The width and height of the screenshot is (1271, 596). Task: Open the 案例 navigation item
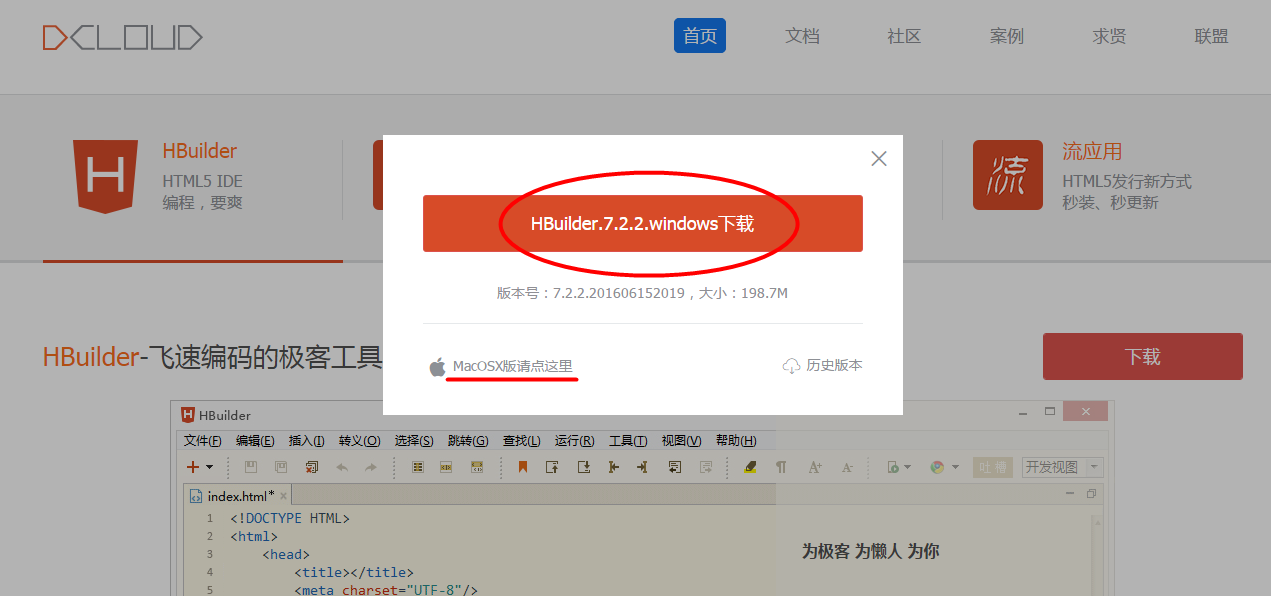click(x=1007, y=36)
